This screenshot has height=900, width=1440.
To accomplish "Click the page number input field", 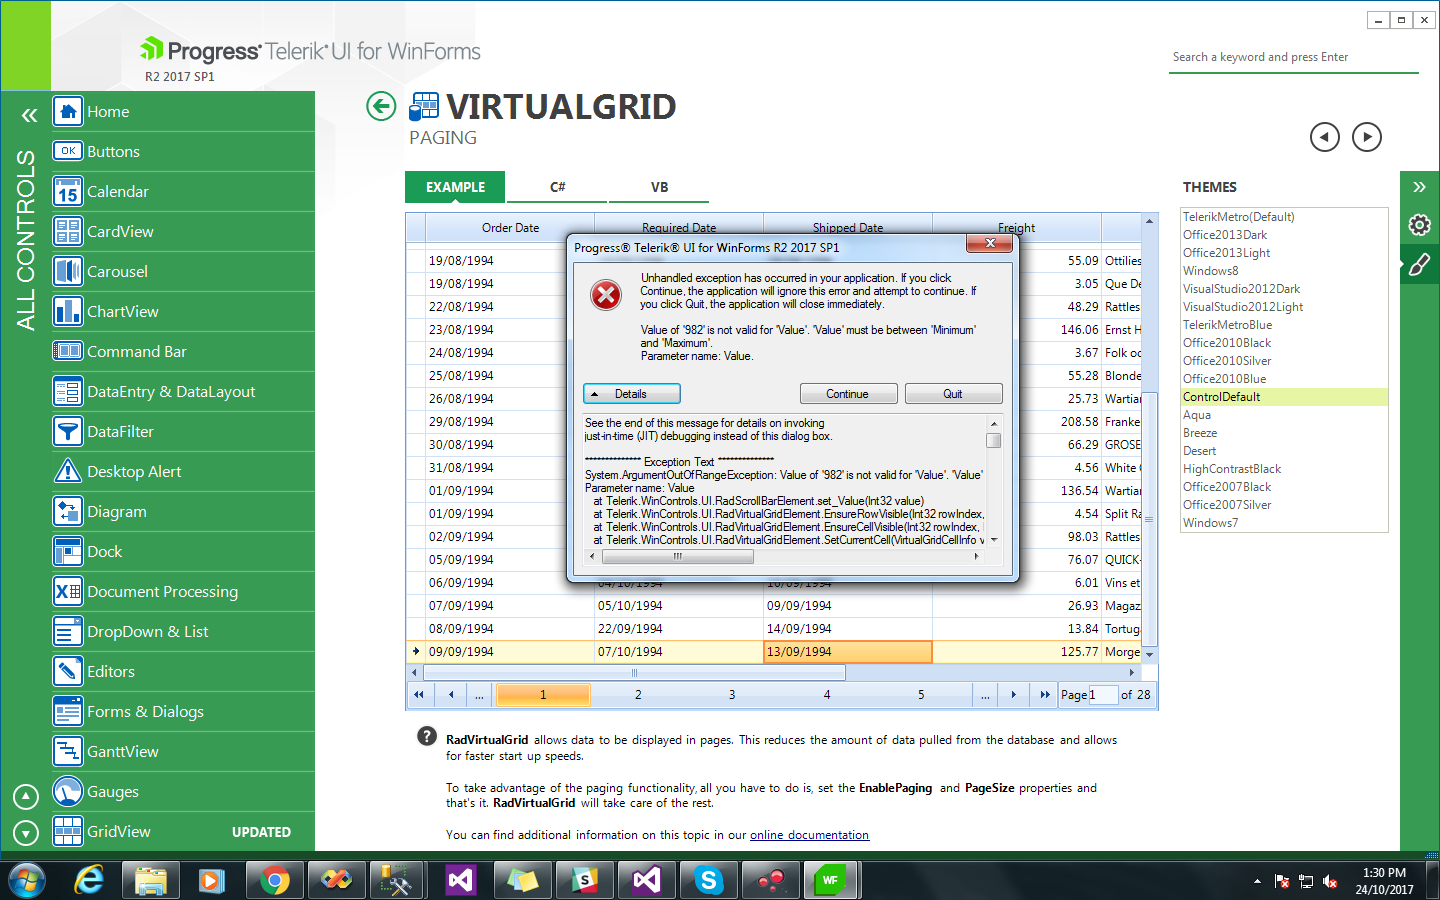I will pyautogui.click(x=1103, y=695).
